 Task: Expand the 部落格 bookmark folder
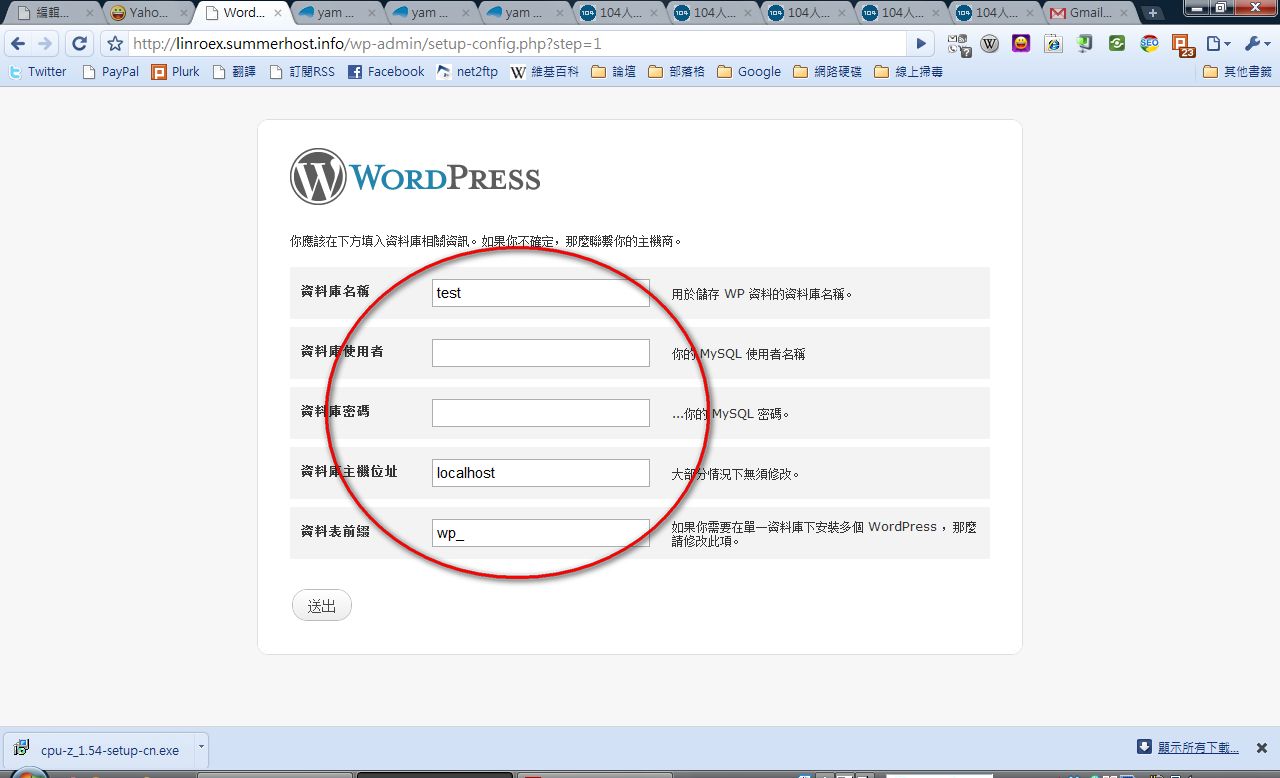677,72
